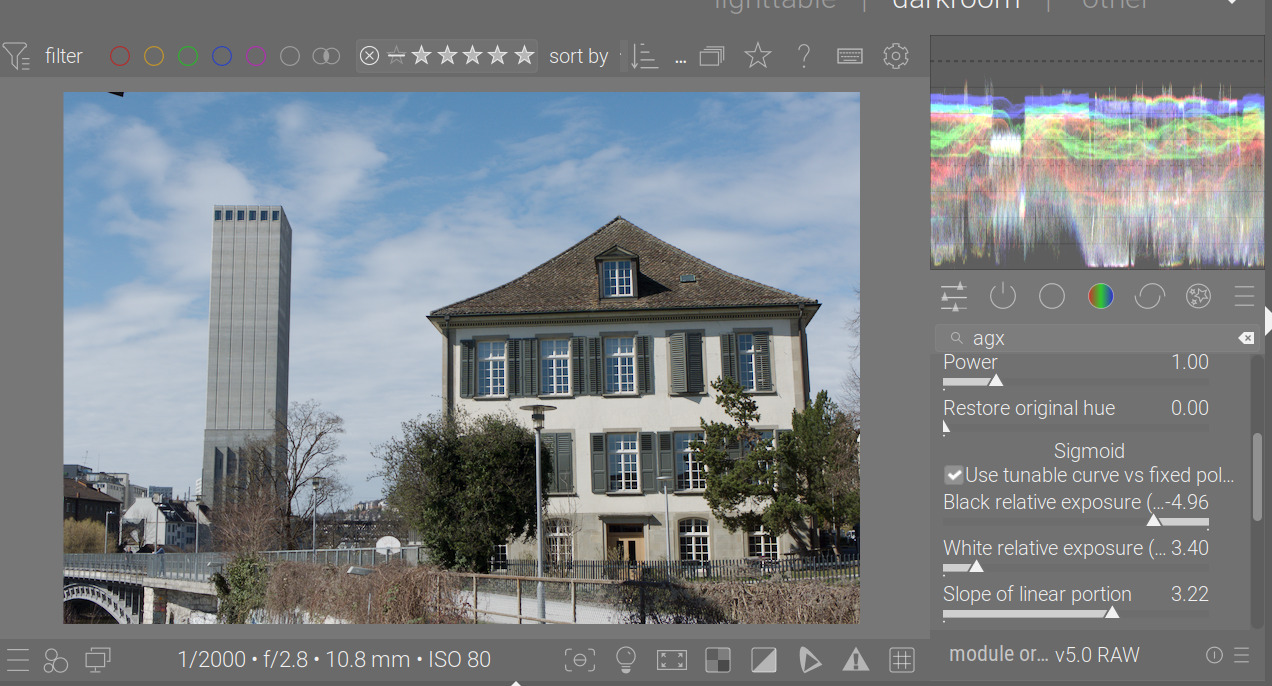Open quick presets menu icon

click(17, 660)
